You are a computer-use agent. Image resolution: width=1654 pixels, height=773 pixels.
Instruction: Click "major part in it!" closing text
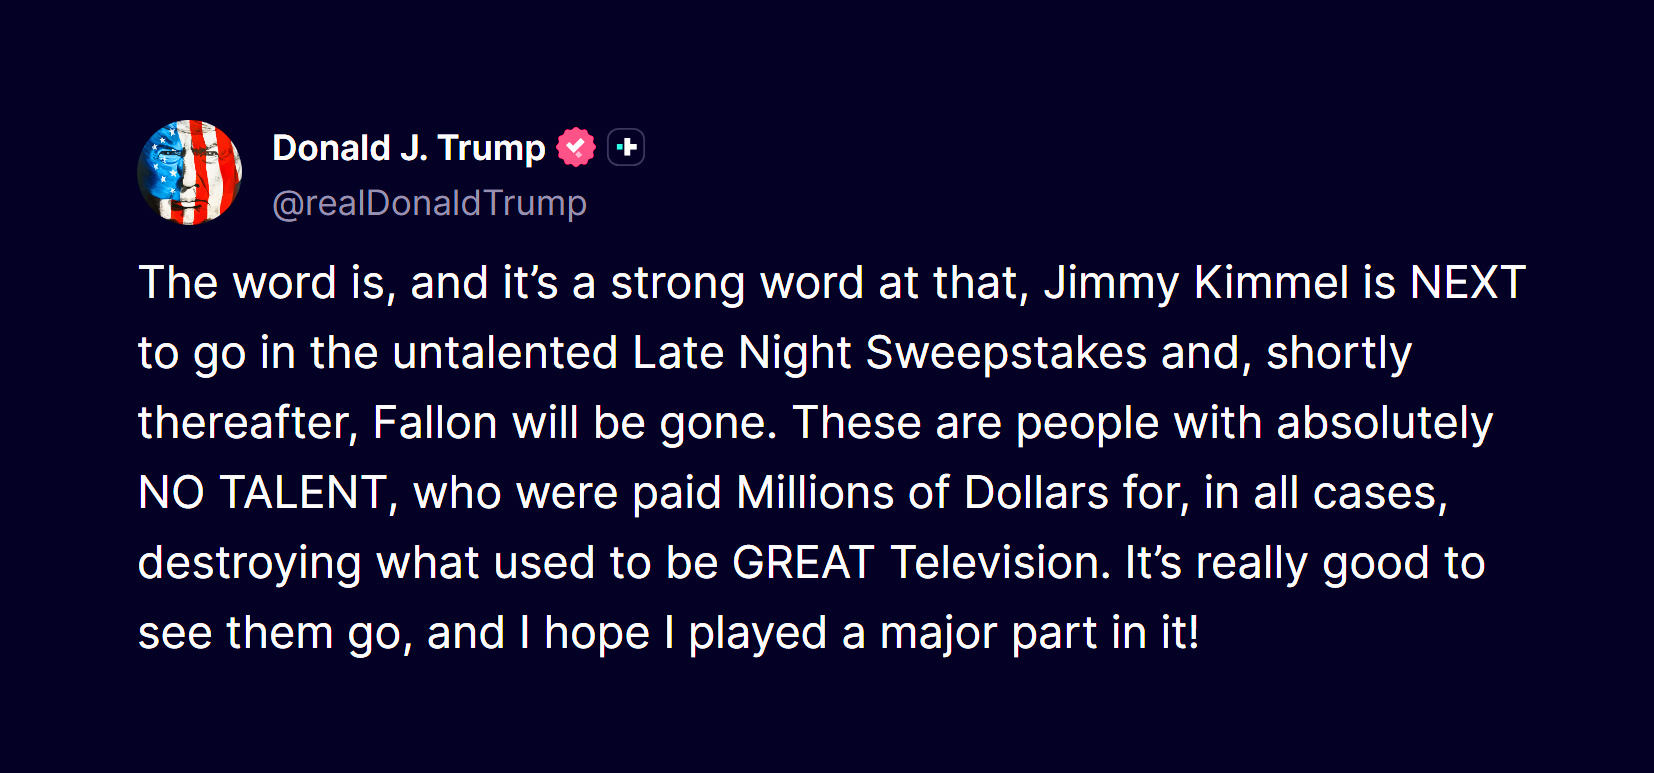[x=1039, y=635]
